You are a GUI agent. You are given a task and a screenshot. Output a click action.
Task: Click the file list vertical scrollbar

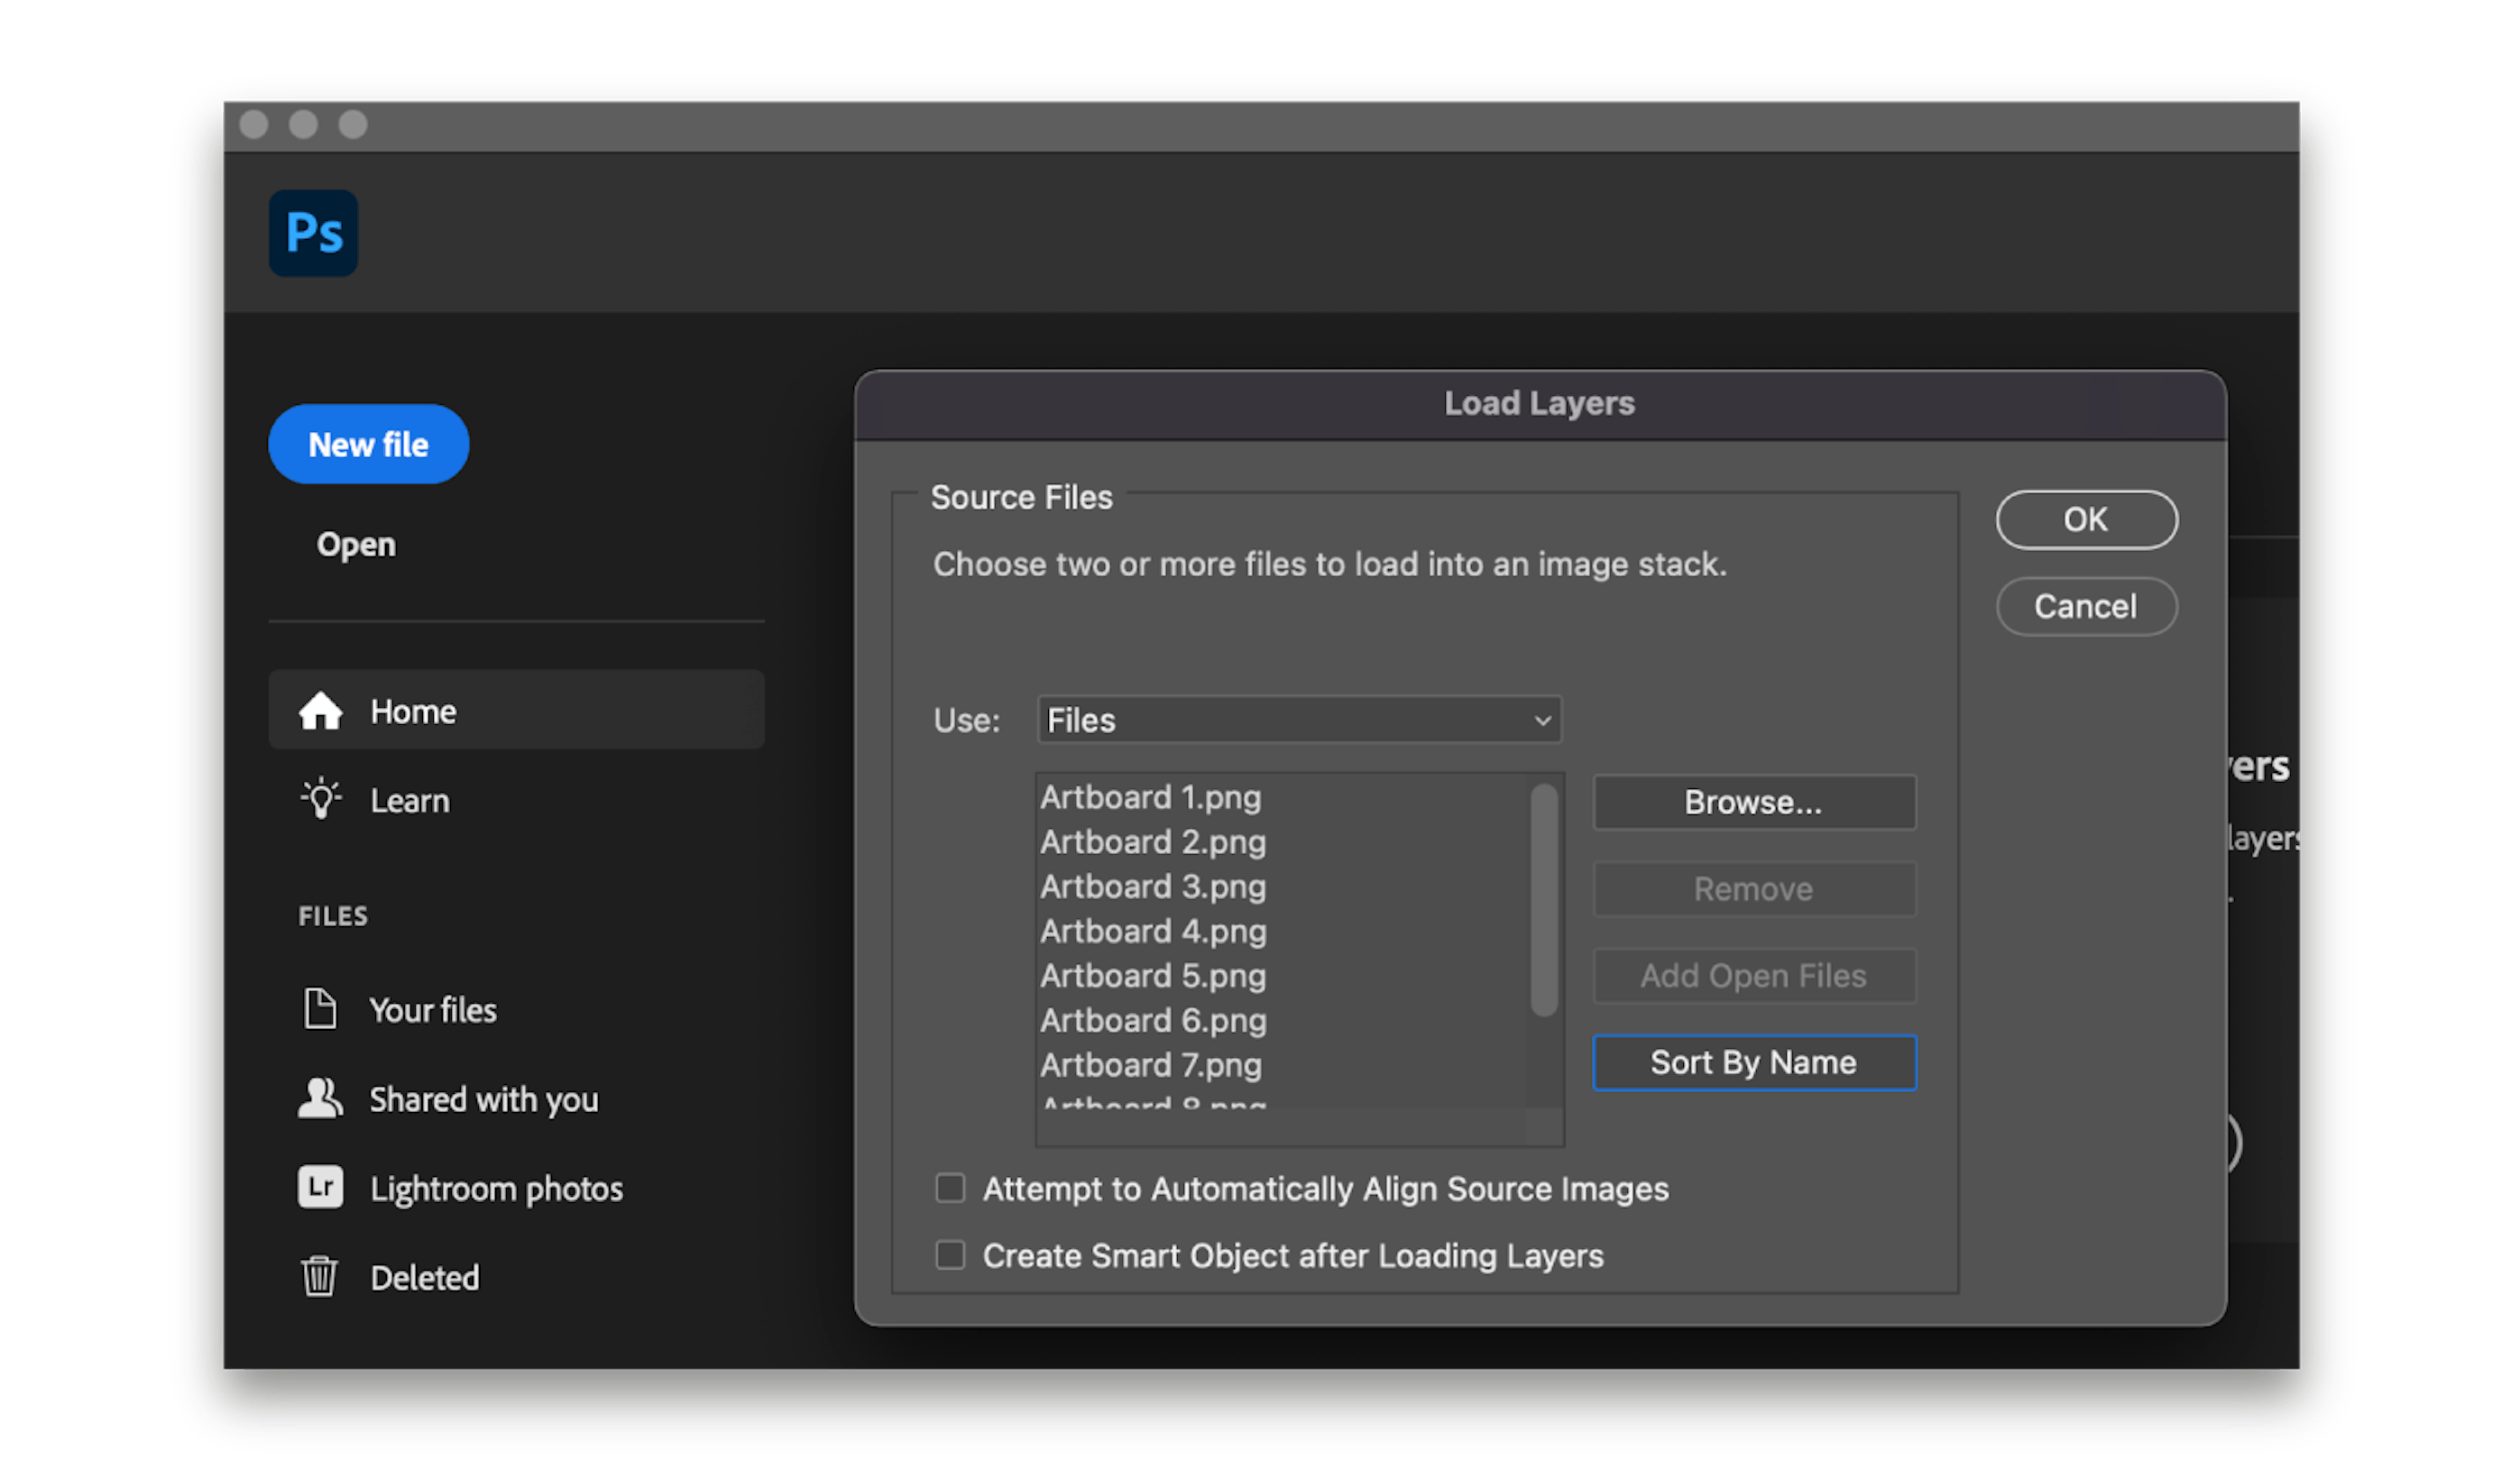tap(1544, 900)
